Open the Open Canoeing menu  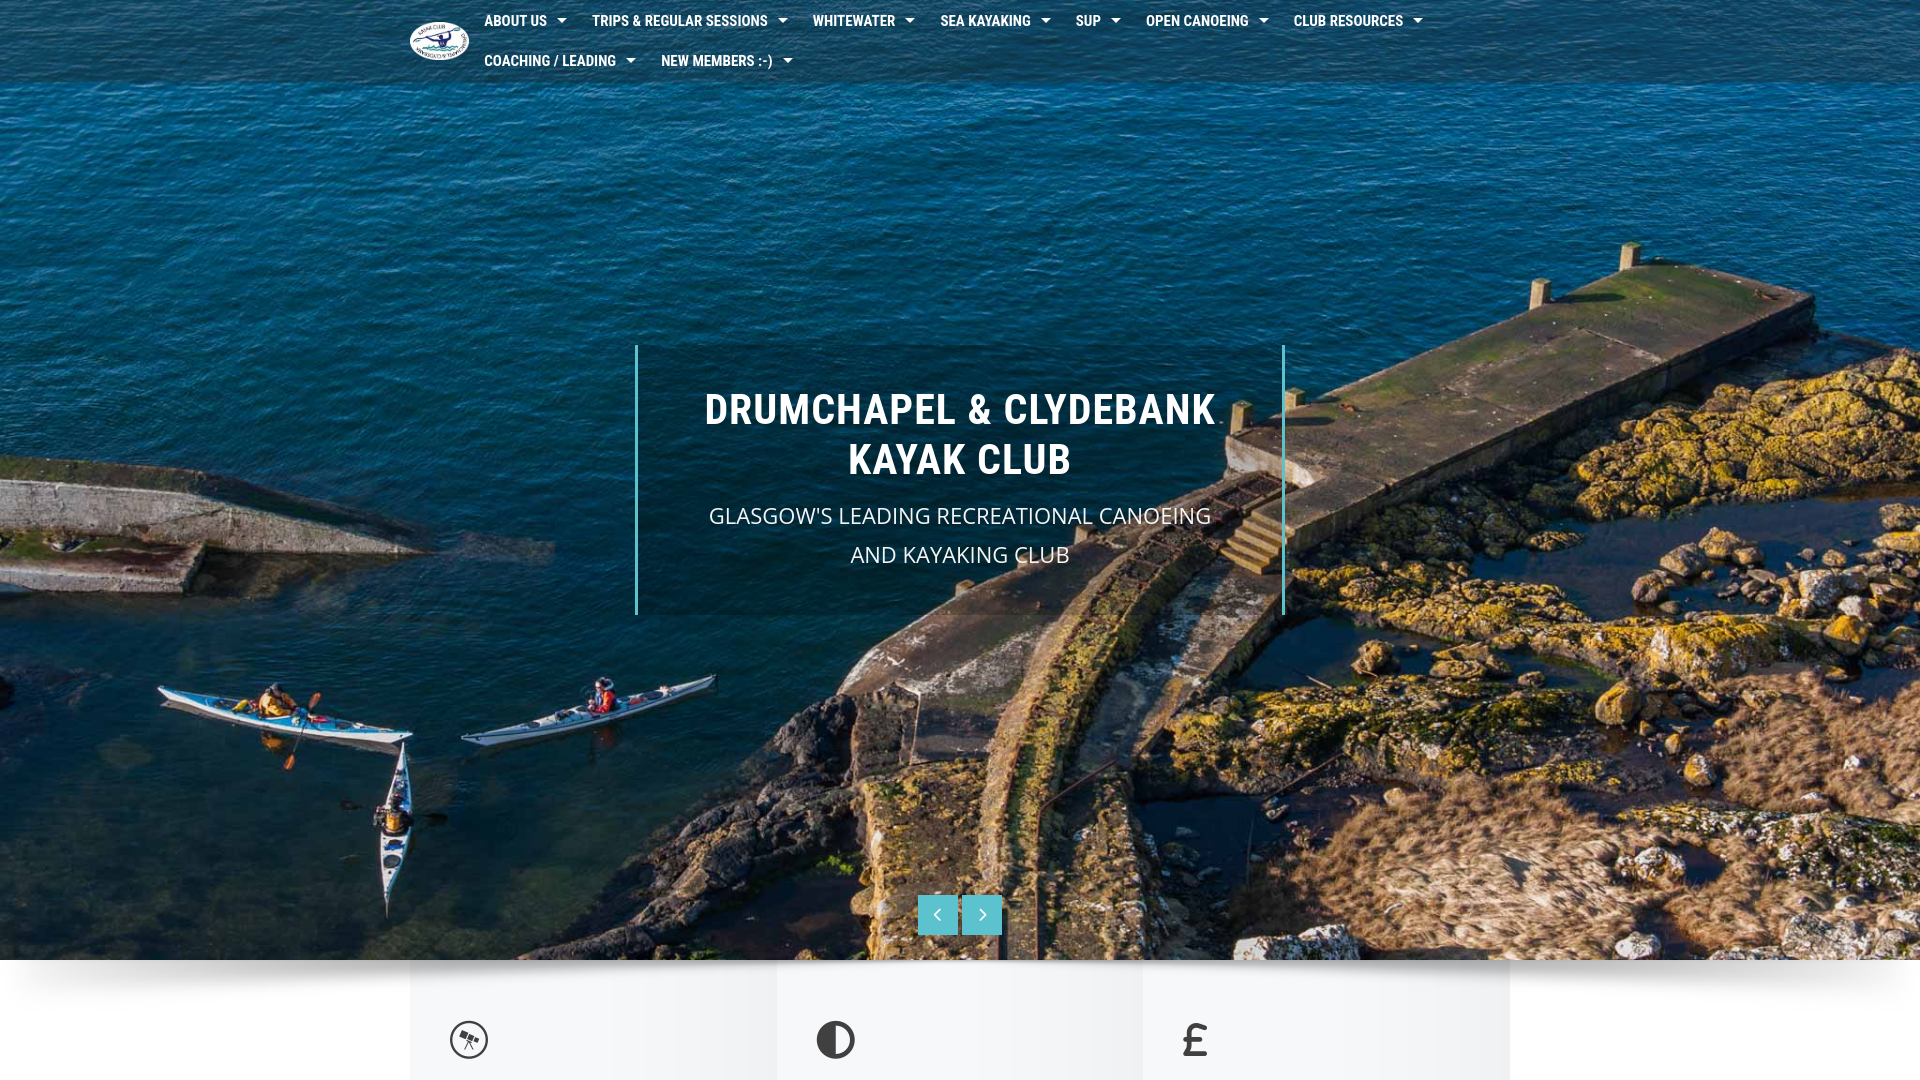click(1197, 21)
